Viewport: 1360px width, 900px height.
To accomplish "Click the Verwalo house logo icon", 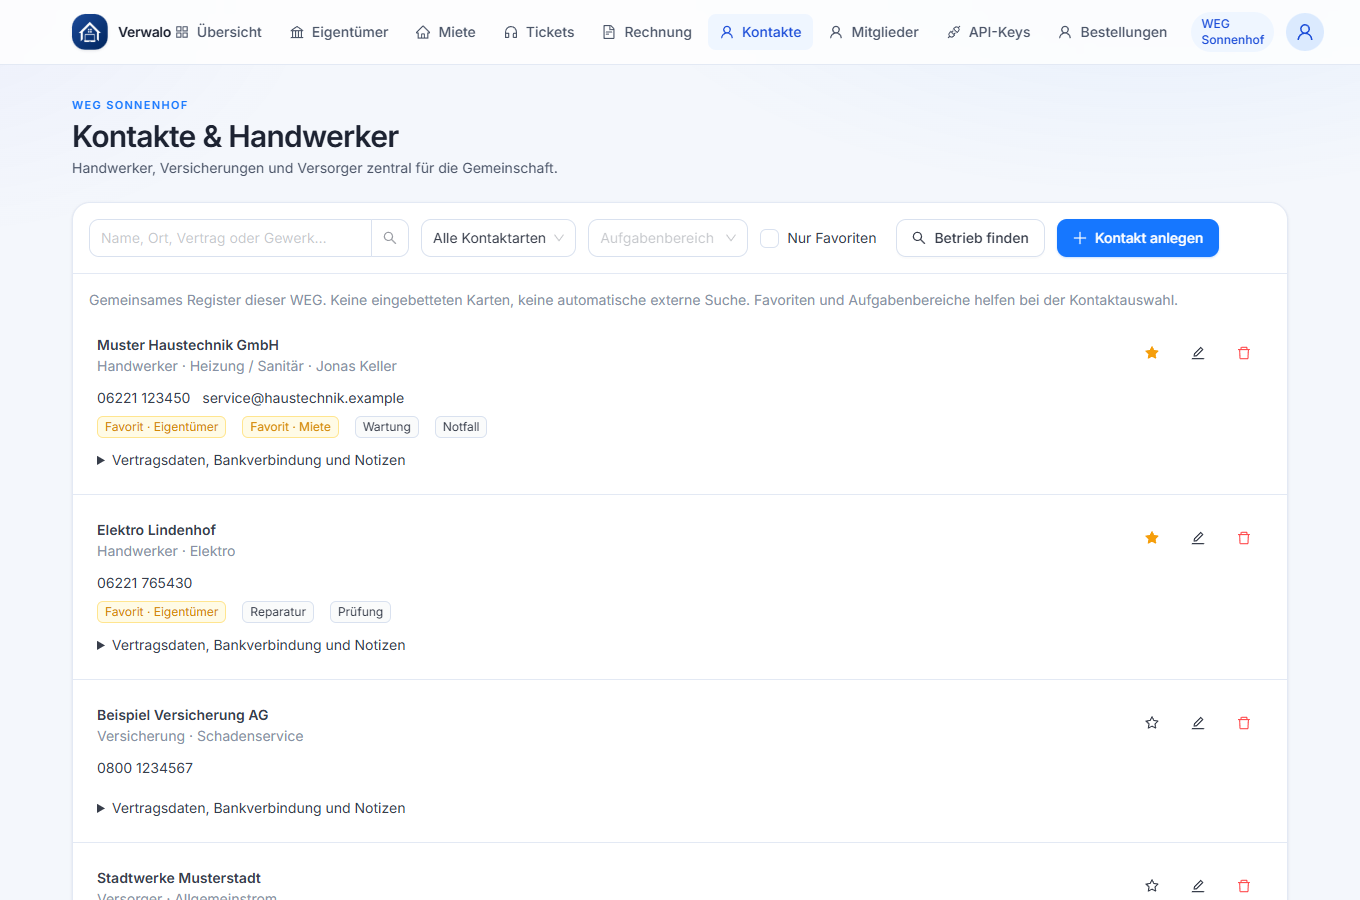I will point(90,32).
